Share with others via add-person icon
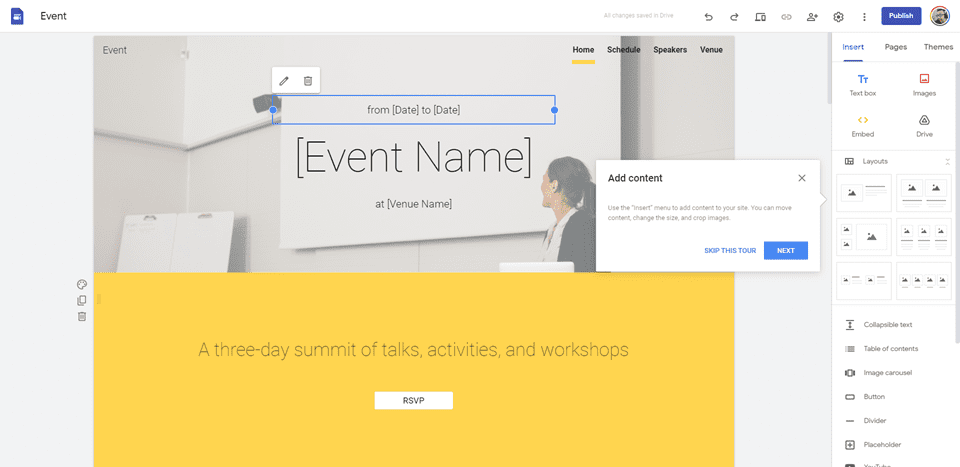The height and width of the screenshot is (467, 960). pos(812,17)
